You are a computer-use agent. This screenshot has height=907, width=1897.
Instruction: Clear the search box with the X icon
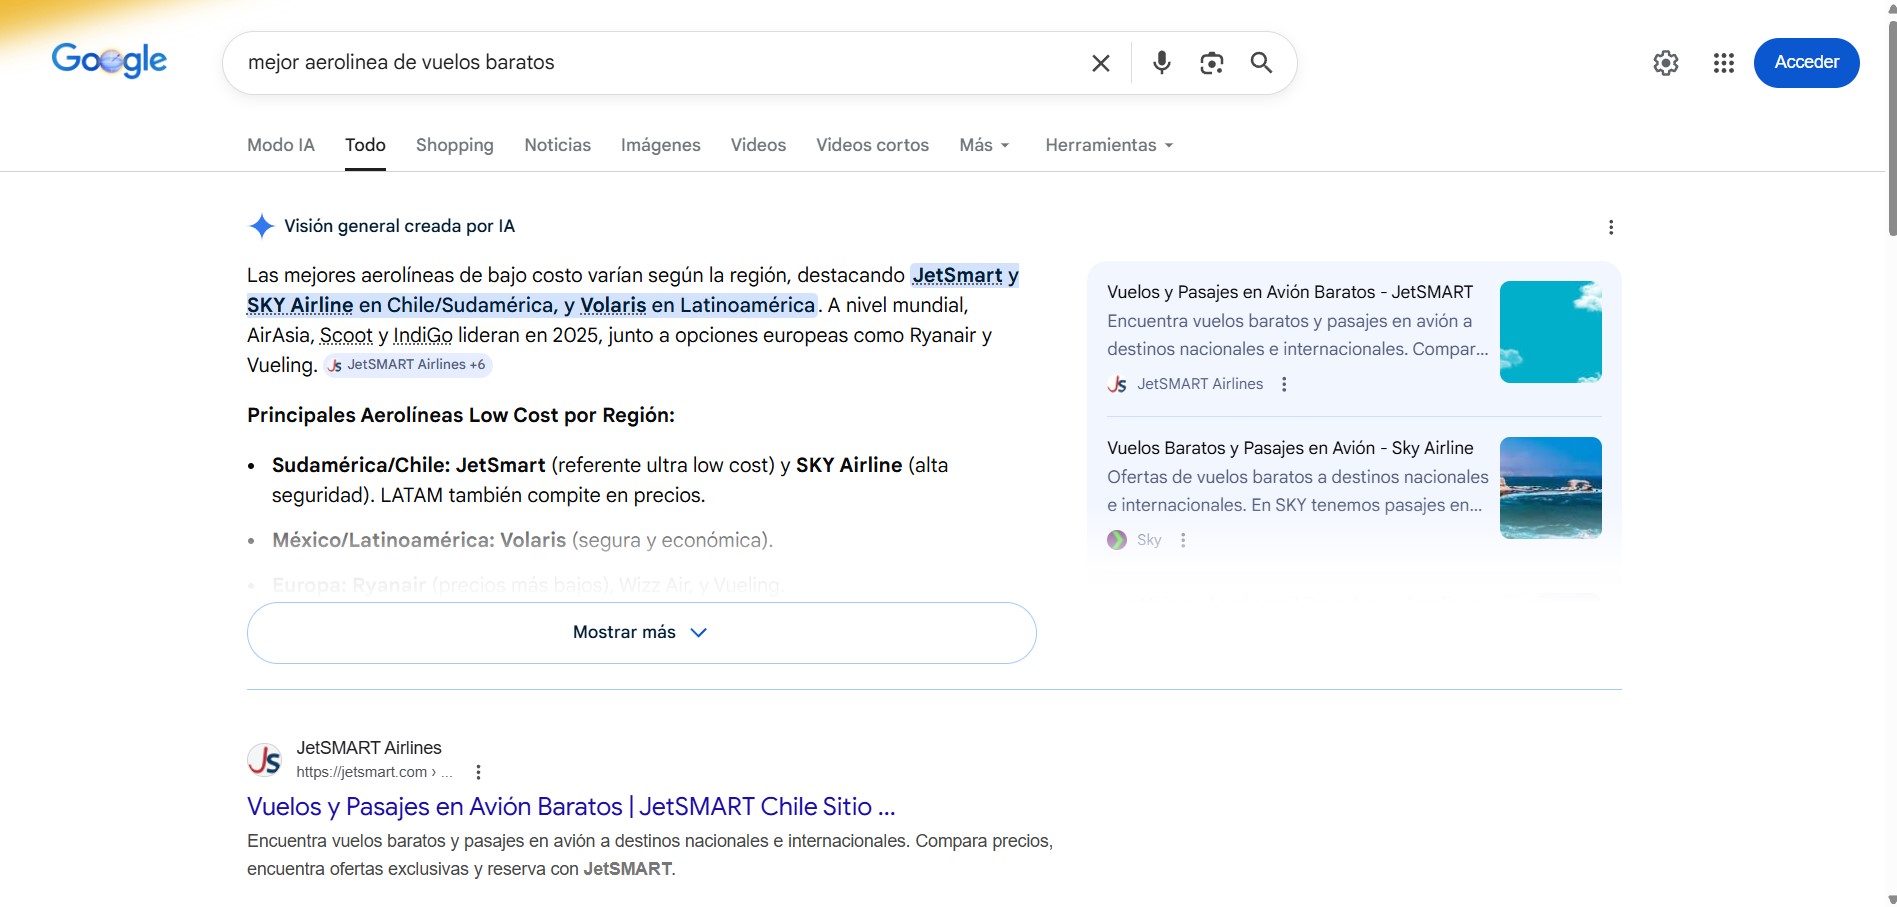coord(1100,63)
